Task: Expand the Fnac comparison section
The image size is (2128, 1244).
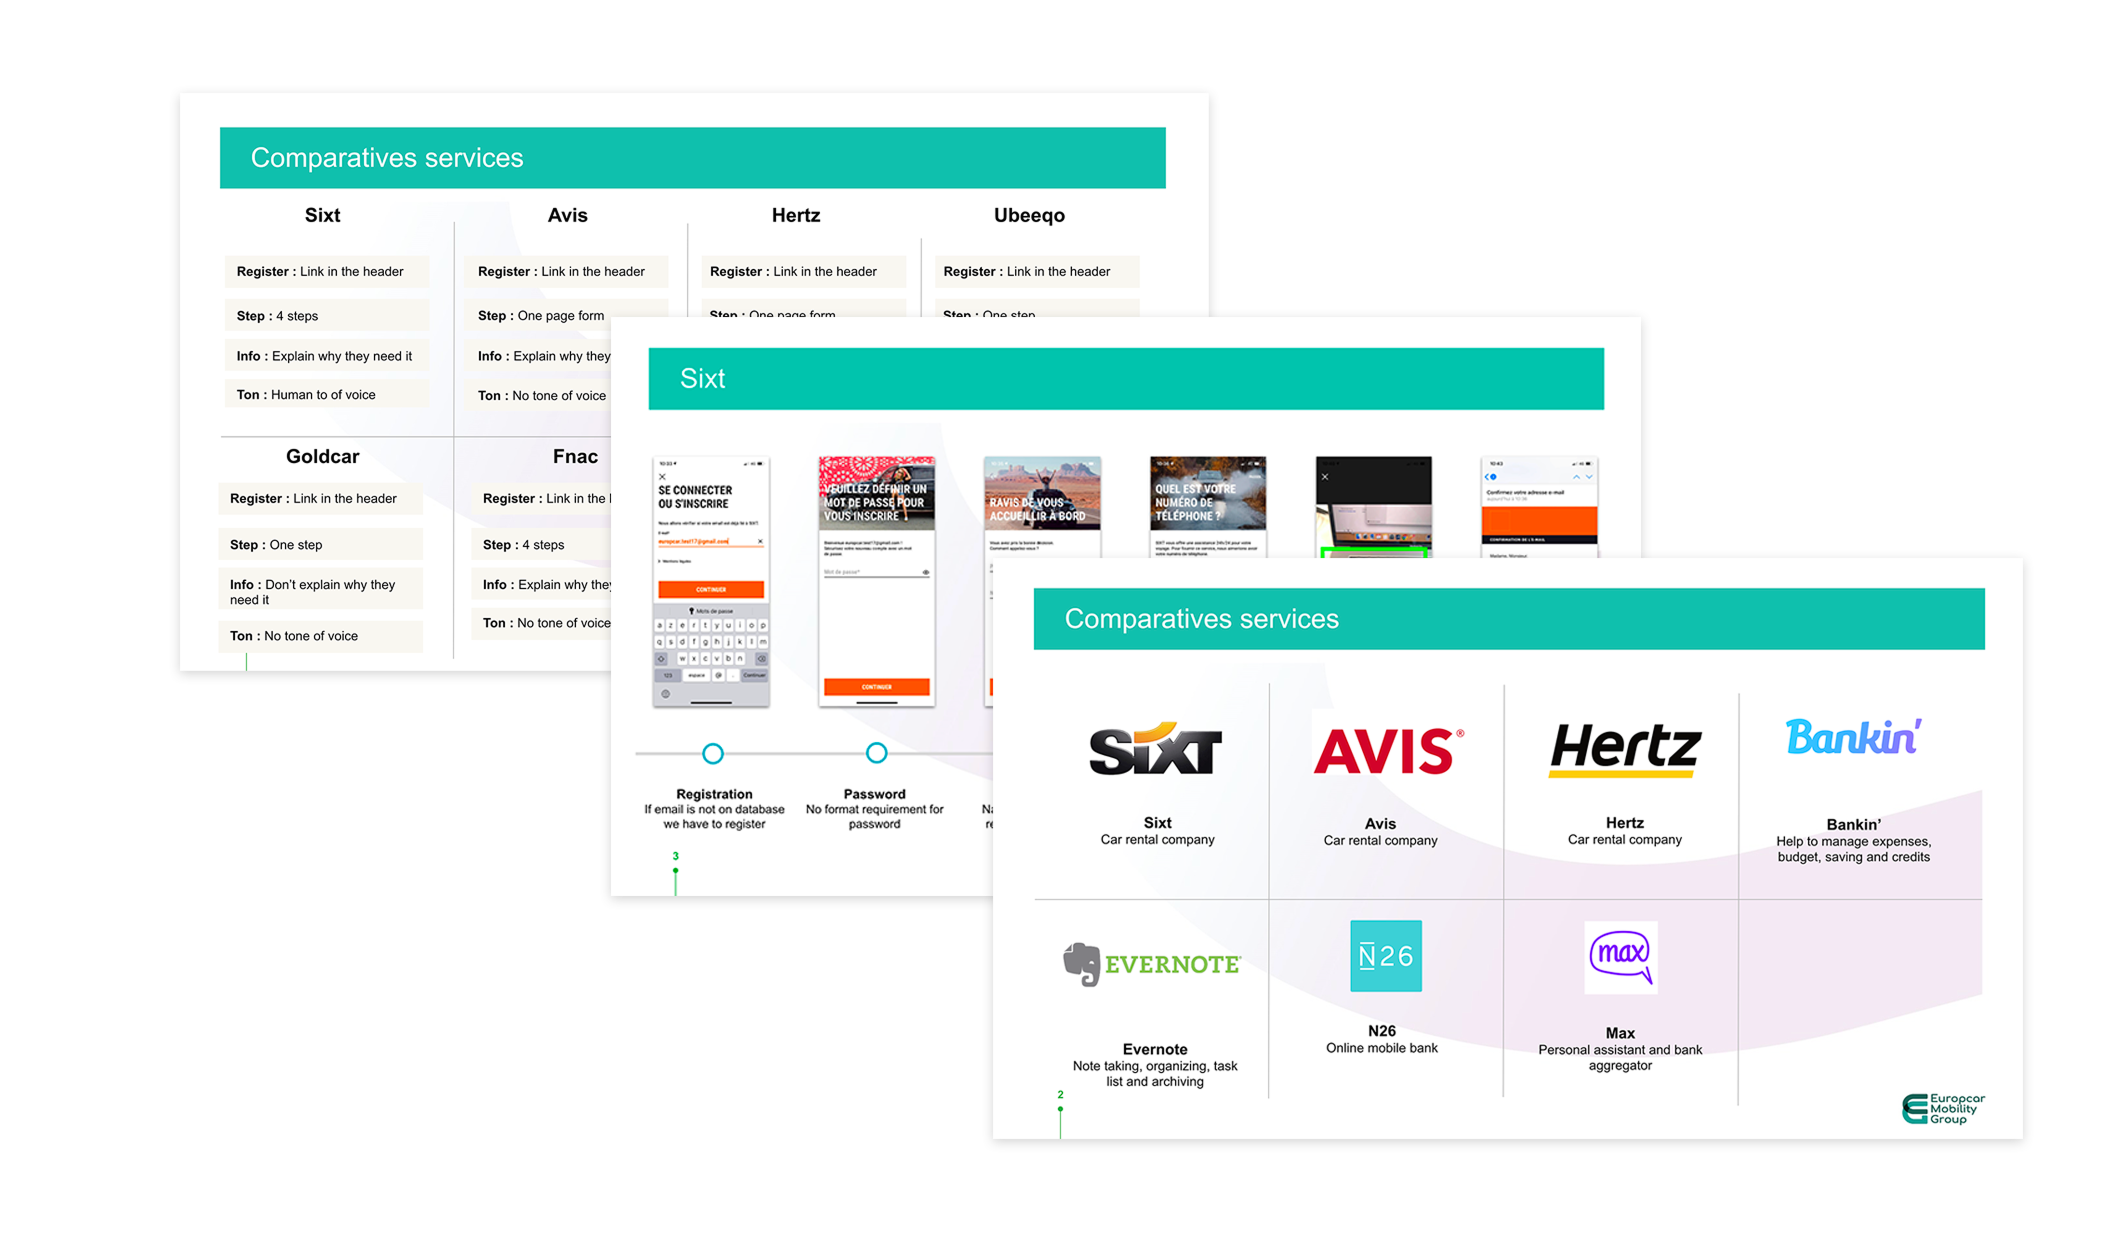Action: tap(575, 456)
